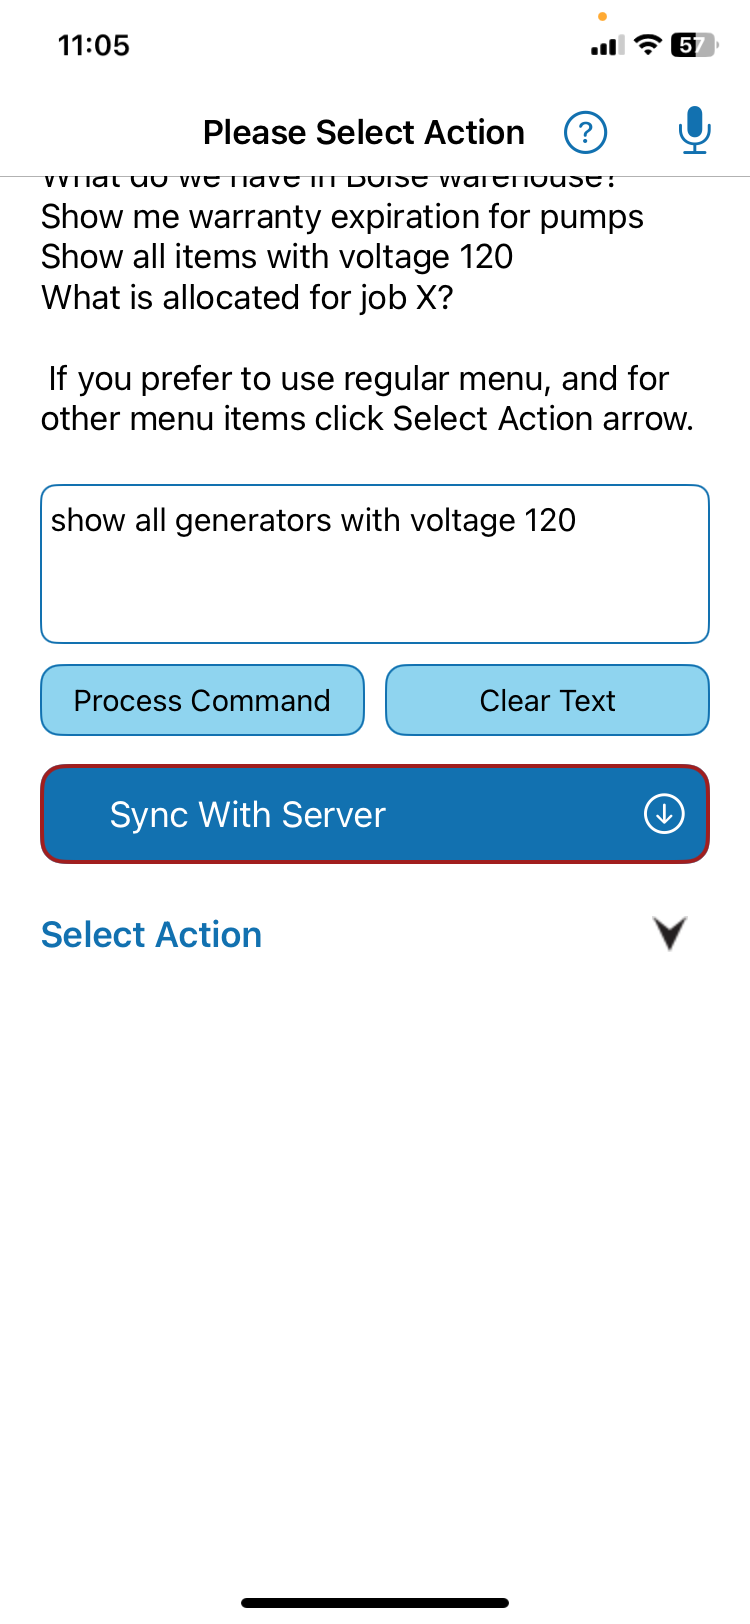The height and width of the screenshot is (1624, 750).
Task: Tap example 'Show me warranty expiration for pumps'
Action: [342, 217]
